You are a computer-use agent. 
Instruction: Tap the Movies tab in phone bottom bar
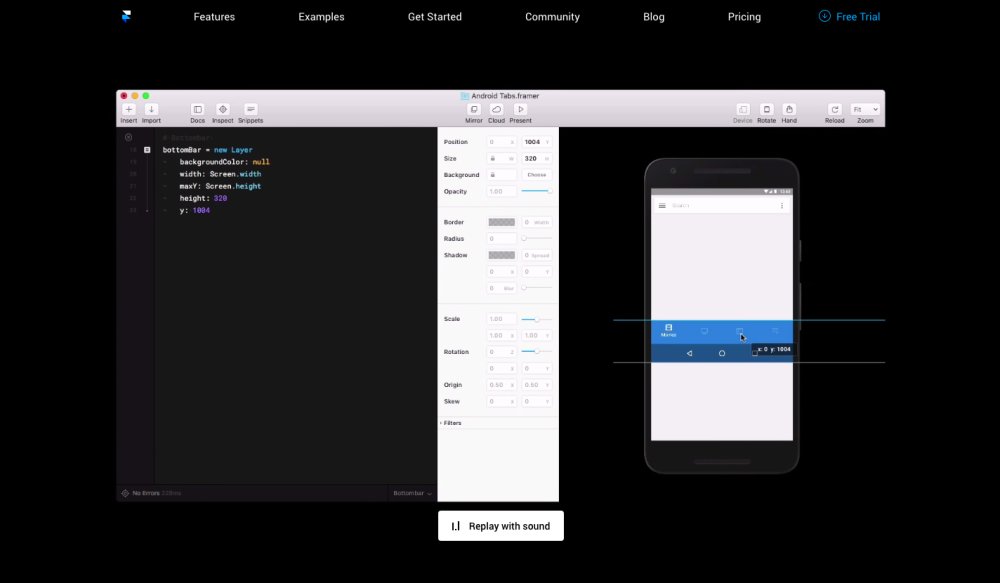pos(668,330)
